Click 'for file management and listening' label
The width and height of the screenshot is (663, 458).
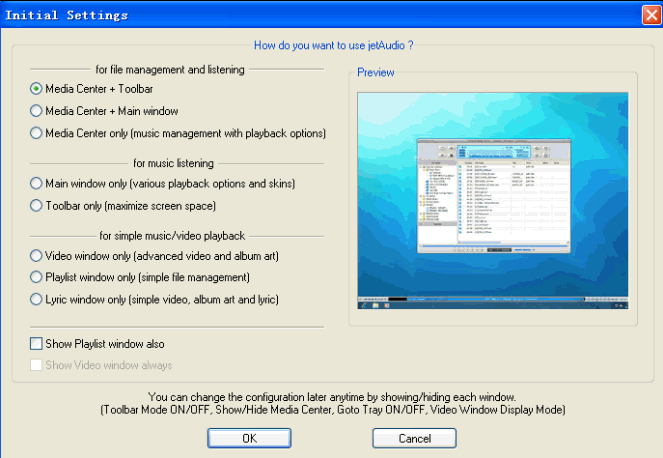(170, 69)
